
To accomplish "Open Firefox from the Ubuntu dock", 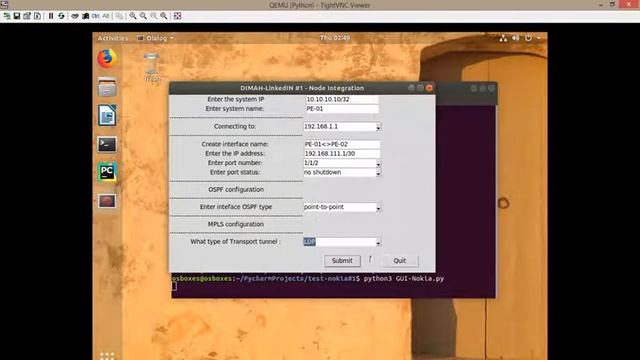I will tap(107, 58).
